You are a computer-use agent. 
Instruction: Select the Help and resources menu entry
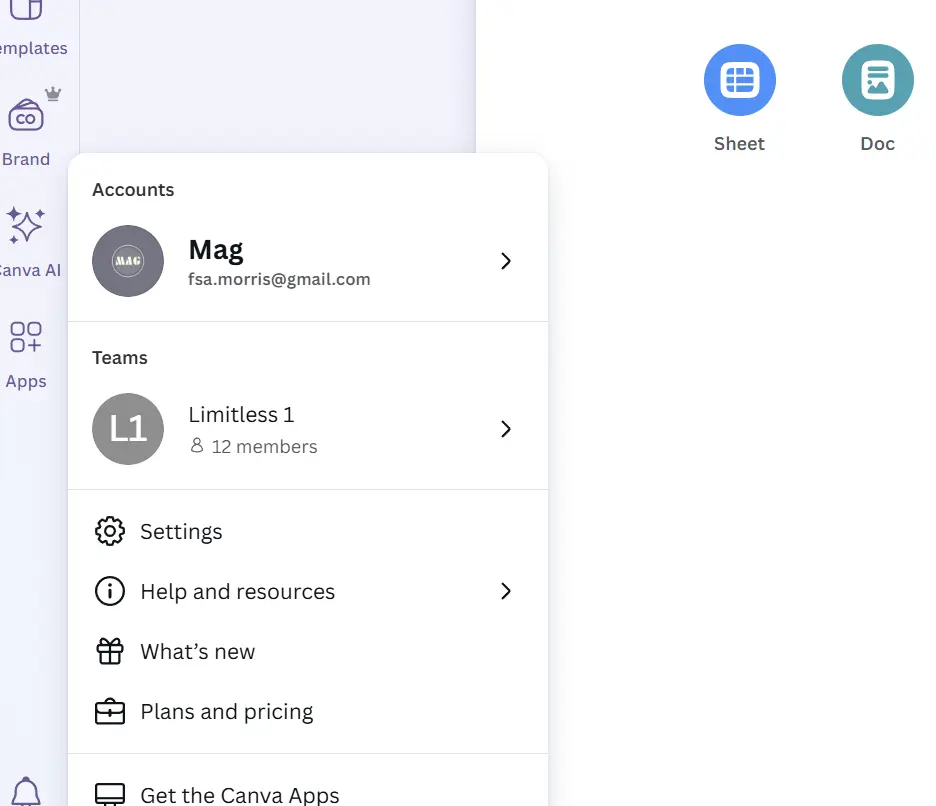(308, 591)
